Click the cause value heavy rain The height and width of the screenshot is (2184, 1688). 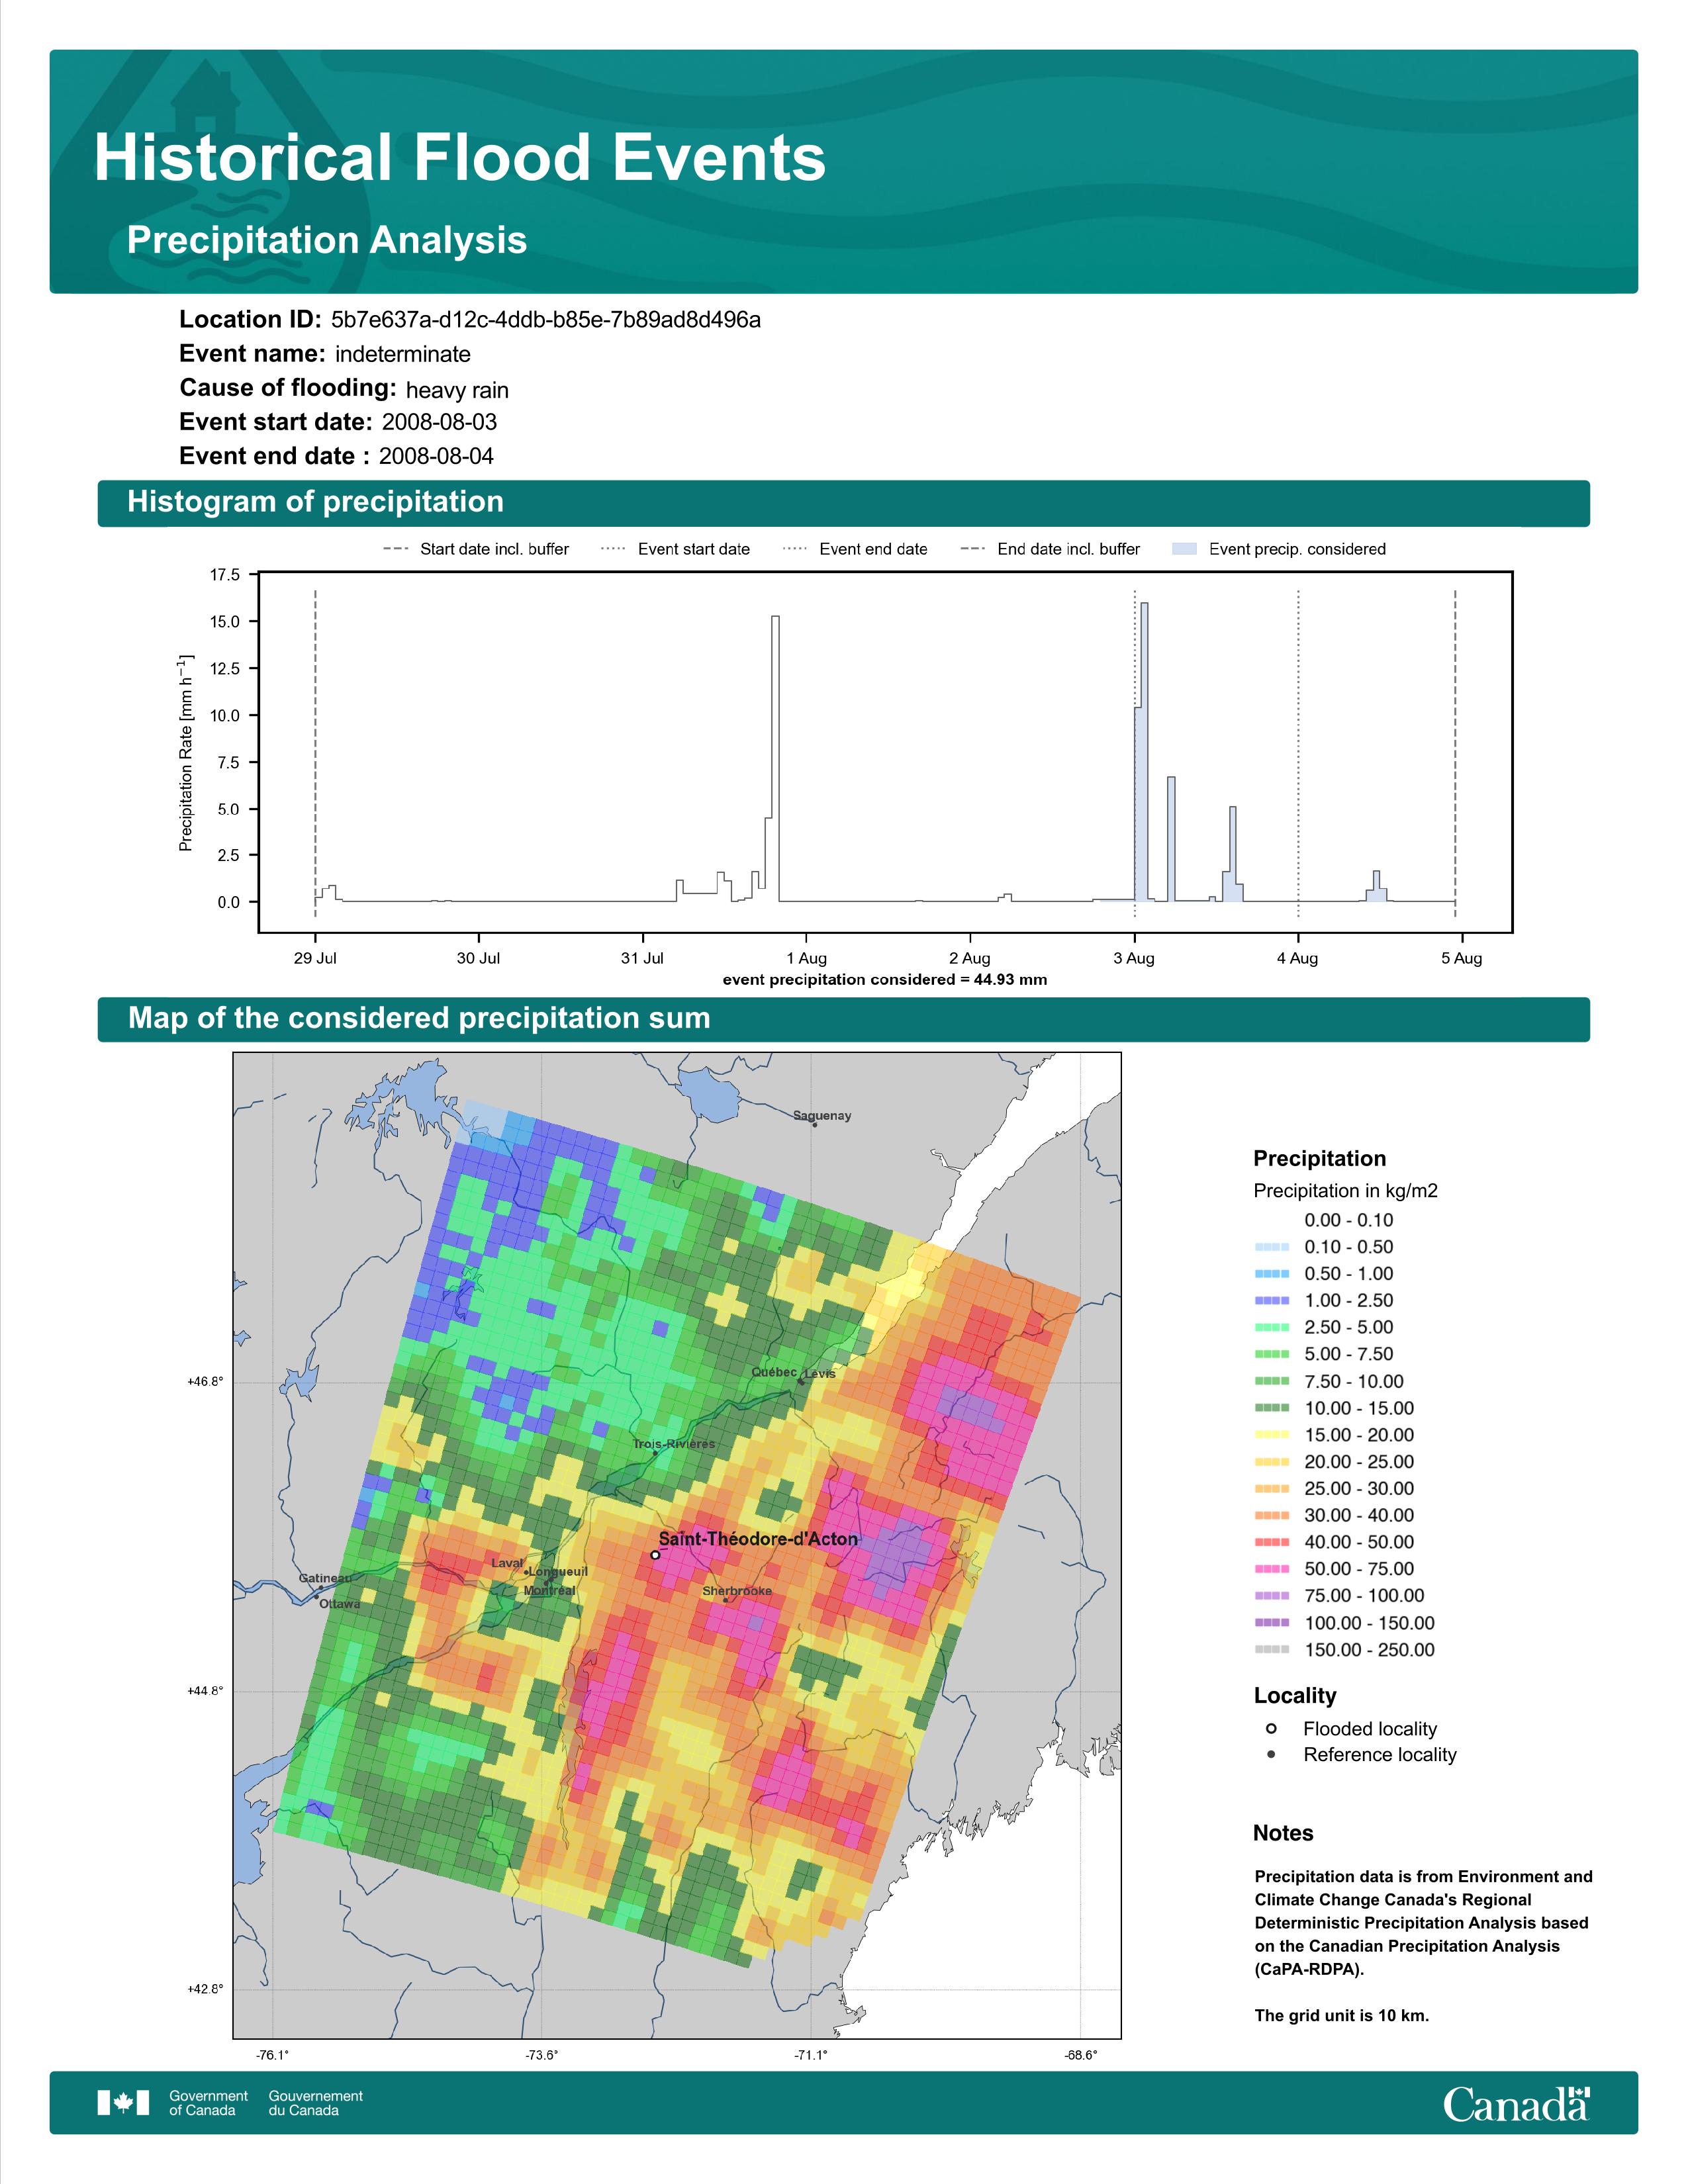pyautogui.click(x=457, y=390)
